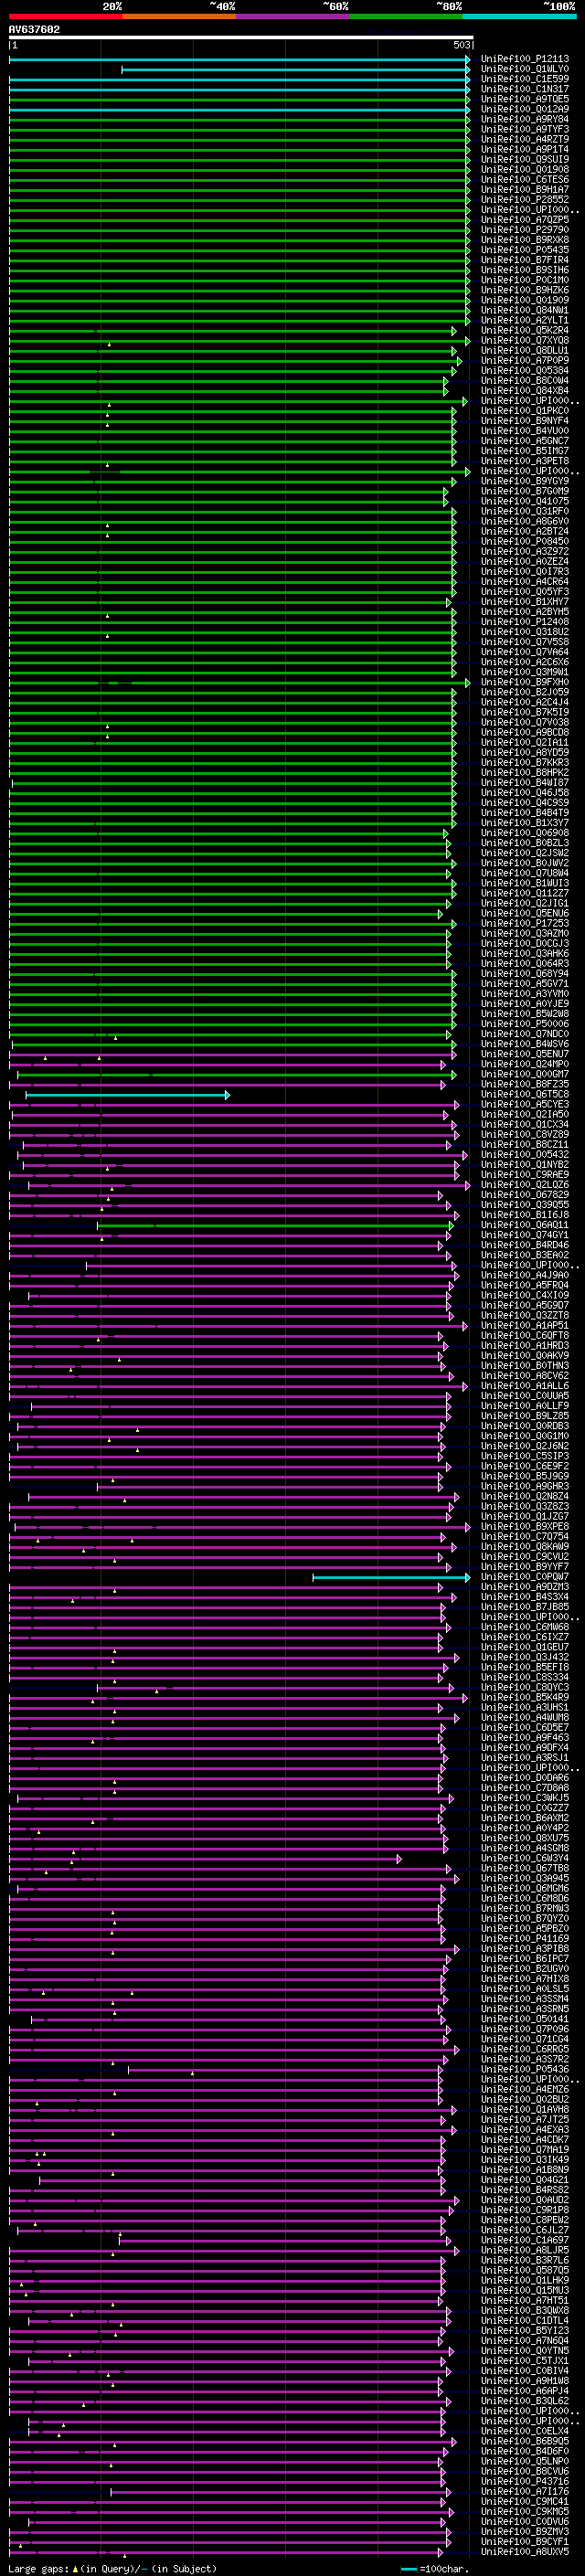Image resolution: width=585 pixels, height=2576 pixels.
Task: Click the green arrowhead for Q6AQ11 bar
Action: (x=451, y=1225)
